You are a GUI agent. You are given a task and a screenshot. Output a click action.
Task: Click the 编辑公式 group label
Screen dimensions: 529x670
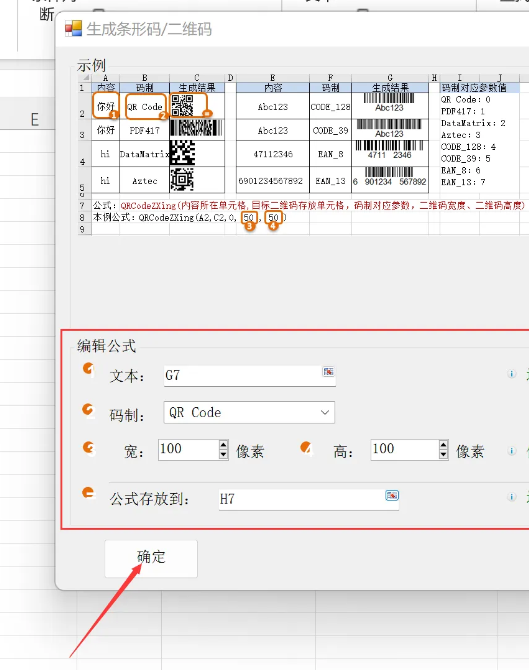tap(106, 346)
